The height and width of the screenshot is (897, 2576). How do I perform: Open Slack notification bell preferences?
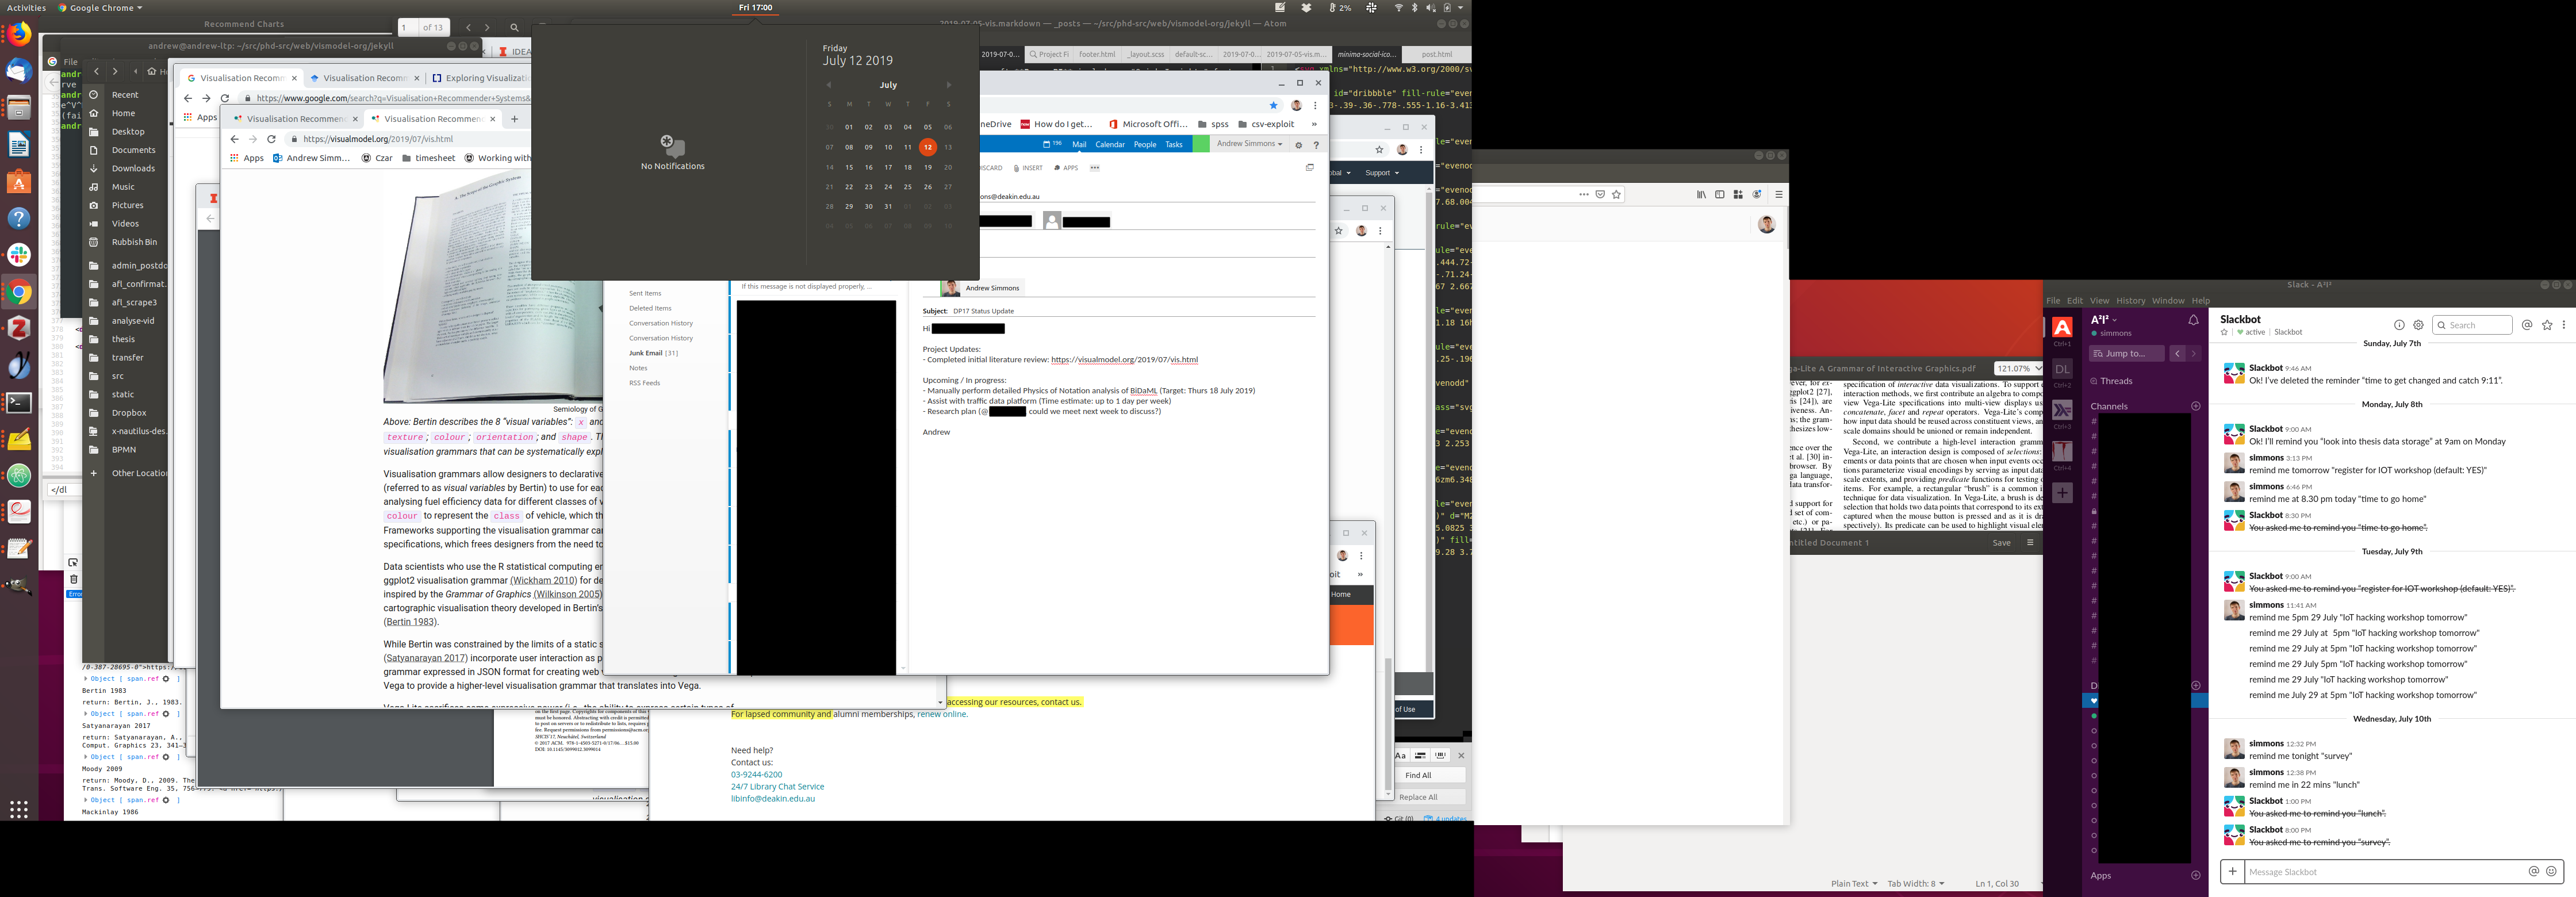(2193, 320)
